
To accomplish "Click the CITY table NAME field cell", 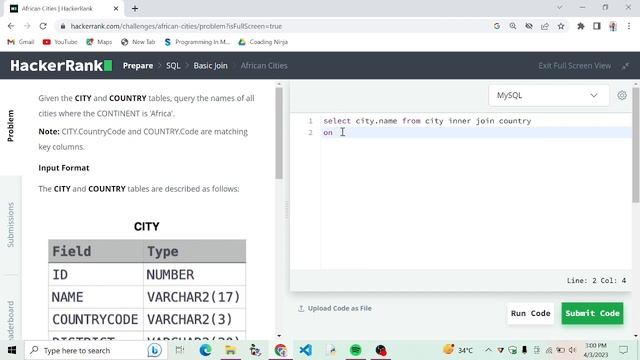I will point(96,297).
